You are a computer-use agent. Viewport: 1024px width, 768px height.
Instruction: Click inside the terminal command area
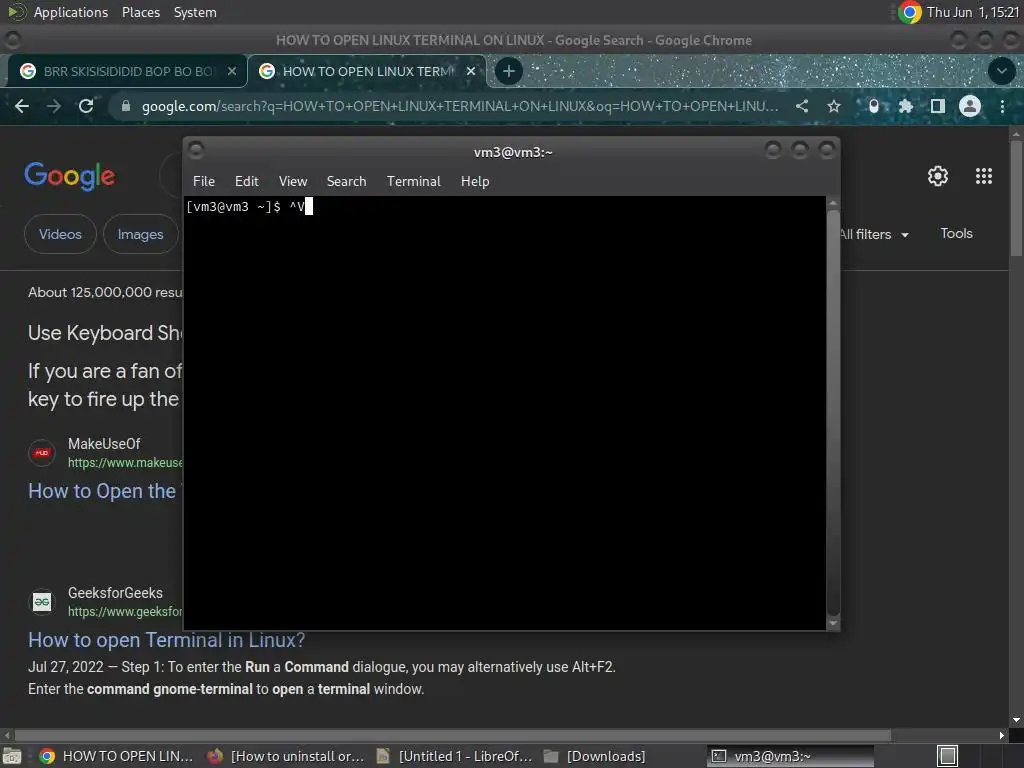[505, 413]
